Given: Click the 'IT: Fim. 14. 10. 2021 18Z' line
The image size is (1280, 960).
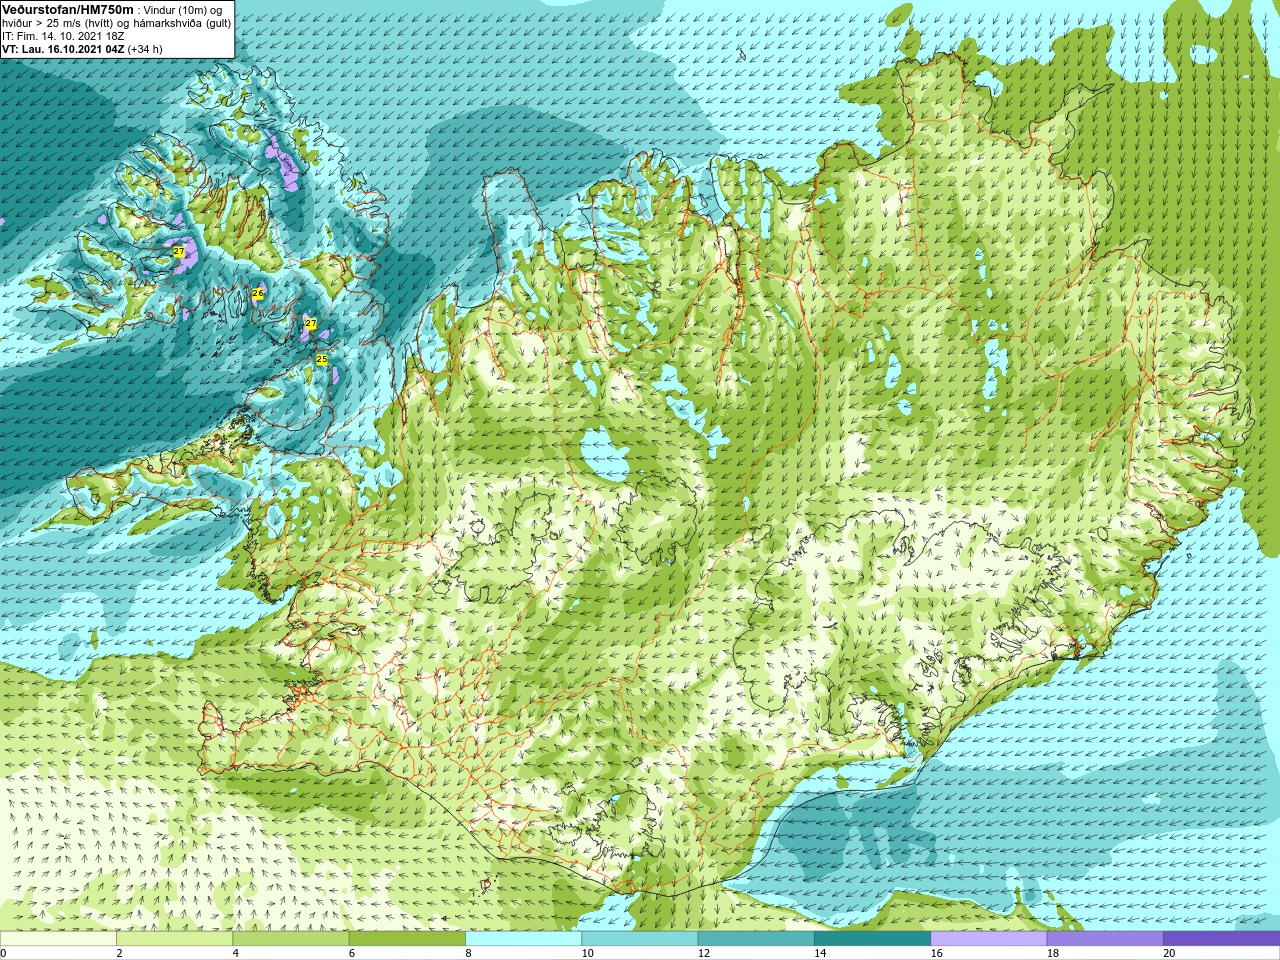Looking at the screenshot, I should 63,36.
